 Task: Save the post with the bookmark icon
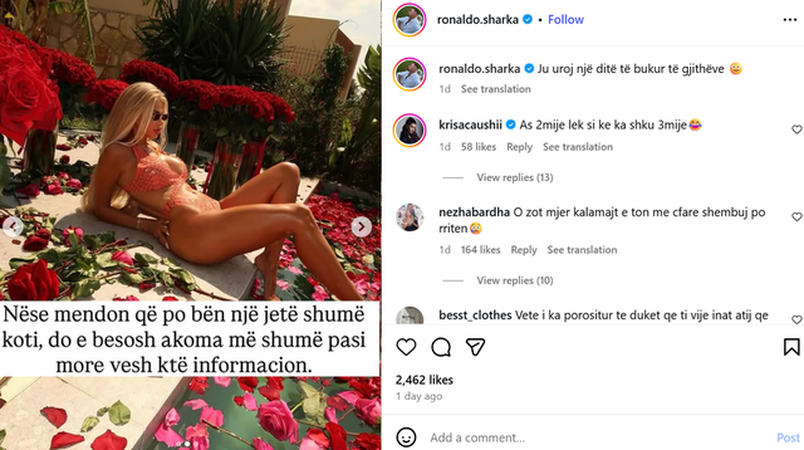(791, 347)
